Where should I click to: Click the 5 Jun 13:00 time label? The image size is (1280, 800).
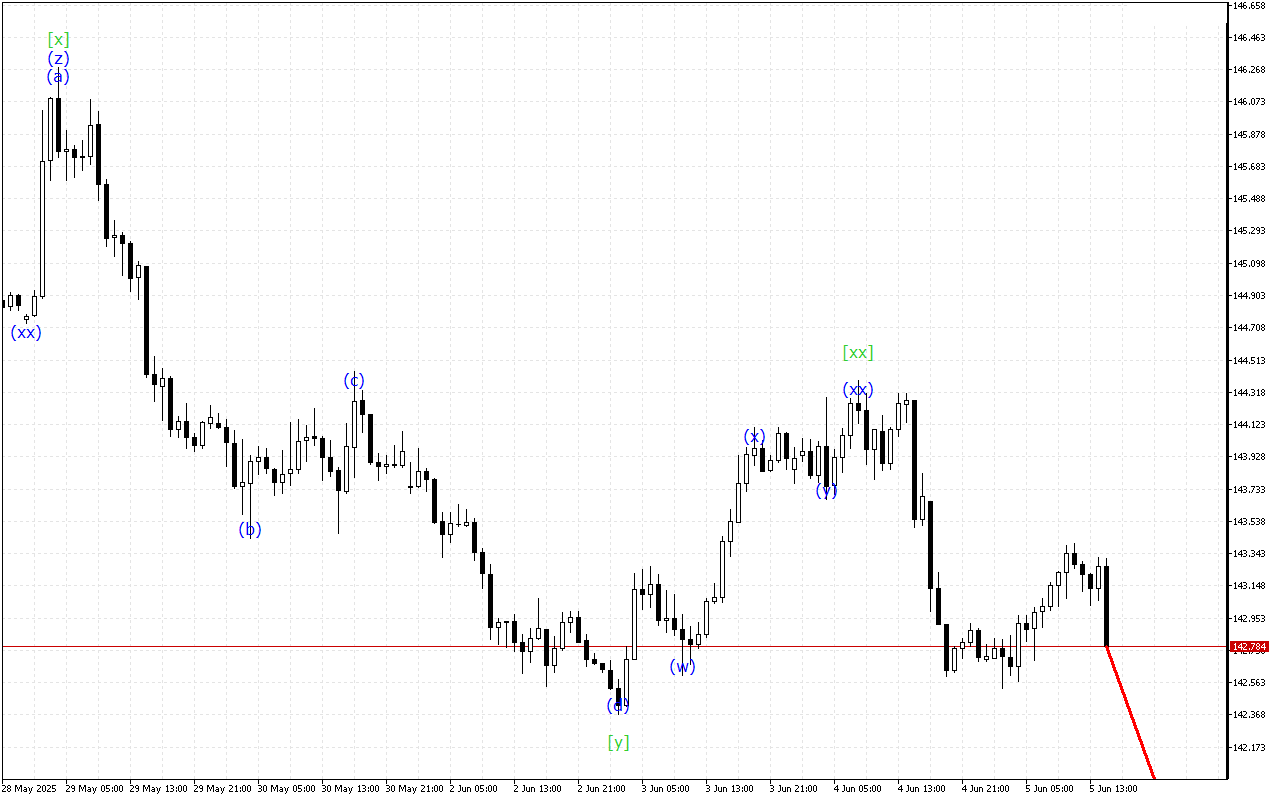coord(1115,788)
